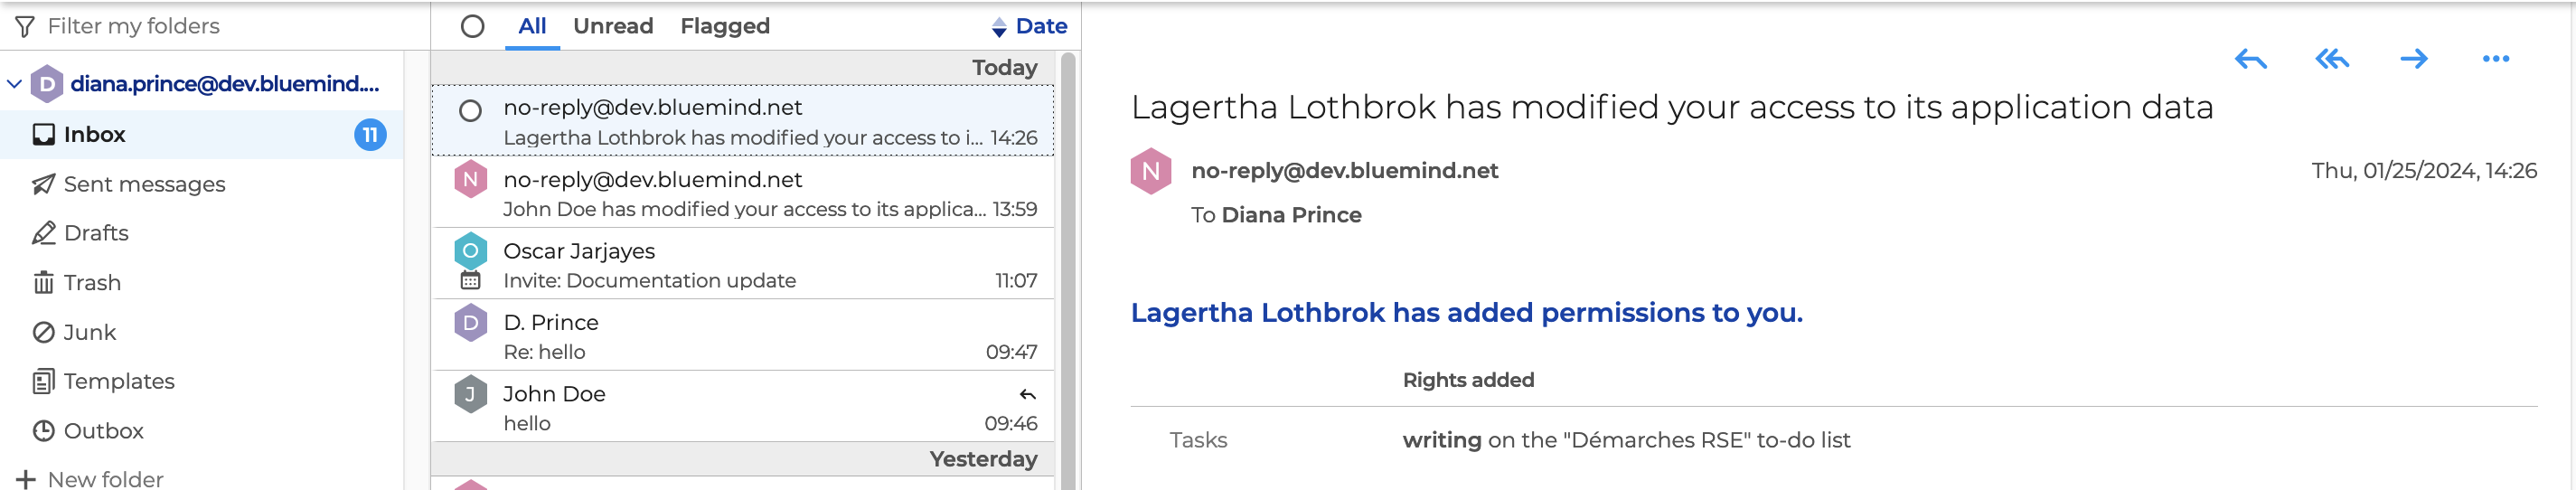This screenshot has height=490, width=2576.
Task: Switch to the Unread filter tab
Action: pos(612,27)
